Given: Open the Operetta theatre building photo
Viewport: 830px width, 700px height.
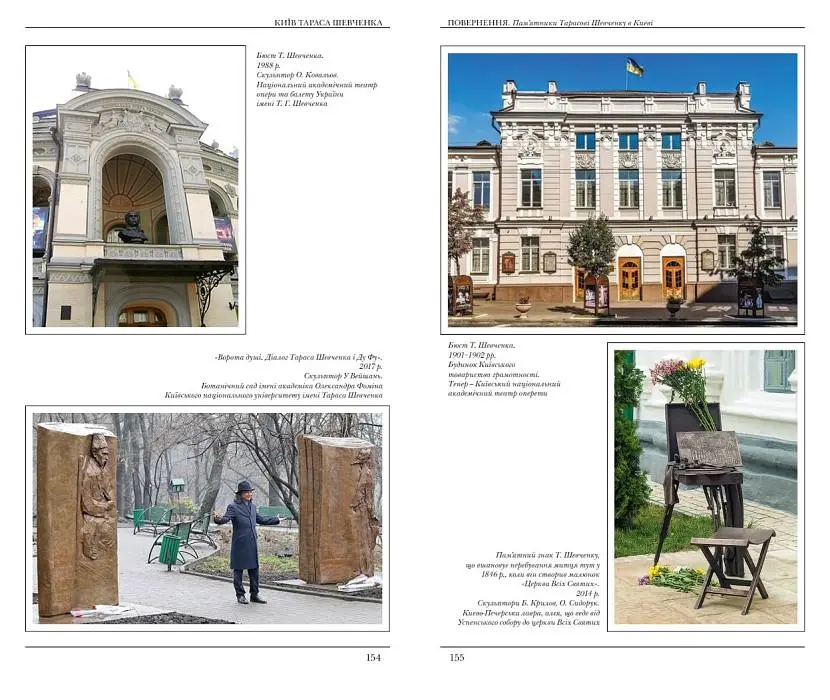Looking at the screenshot, I should (x=622, y=190).
